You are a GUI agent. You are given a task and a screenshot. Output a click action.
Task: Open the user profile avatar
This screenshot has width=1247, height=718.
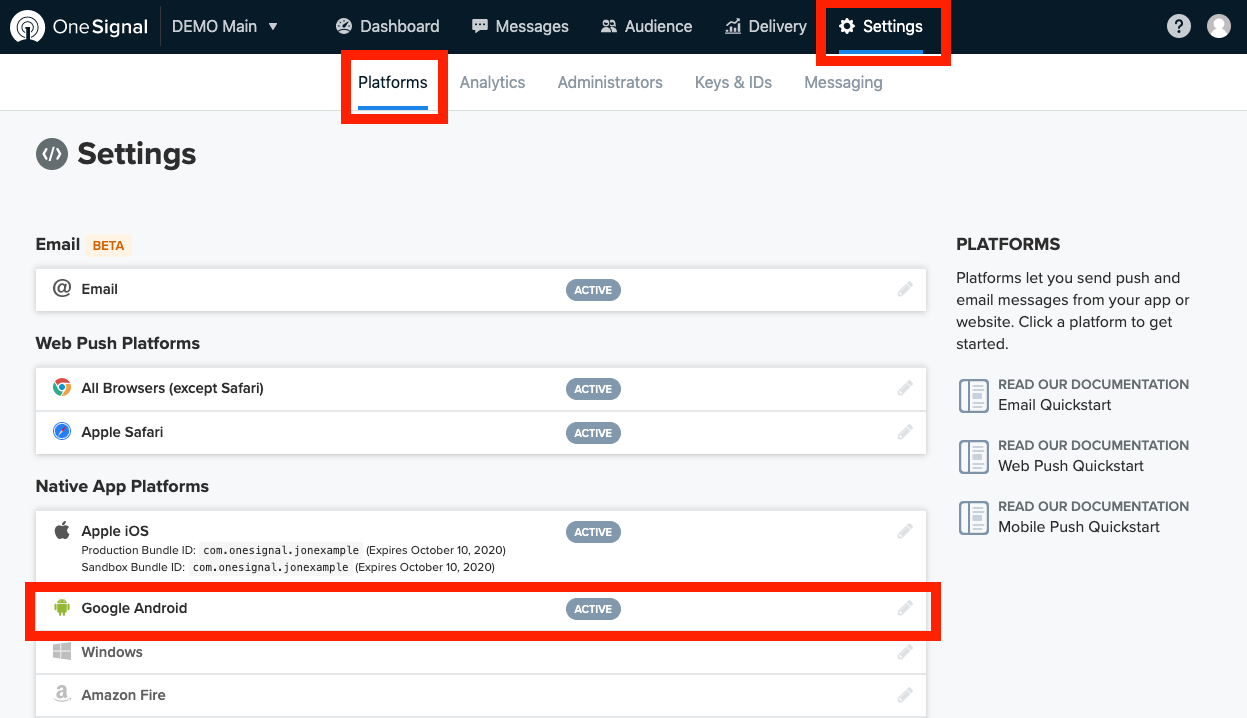pos(1219,27)
